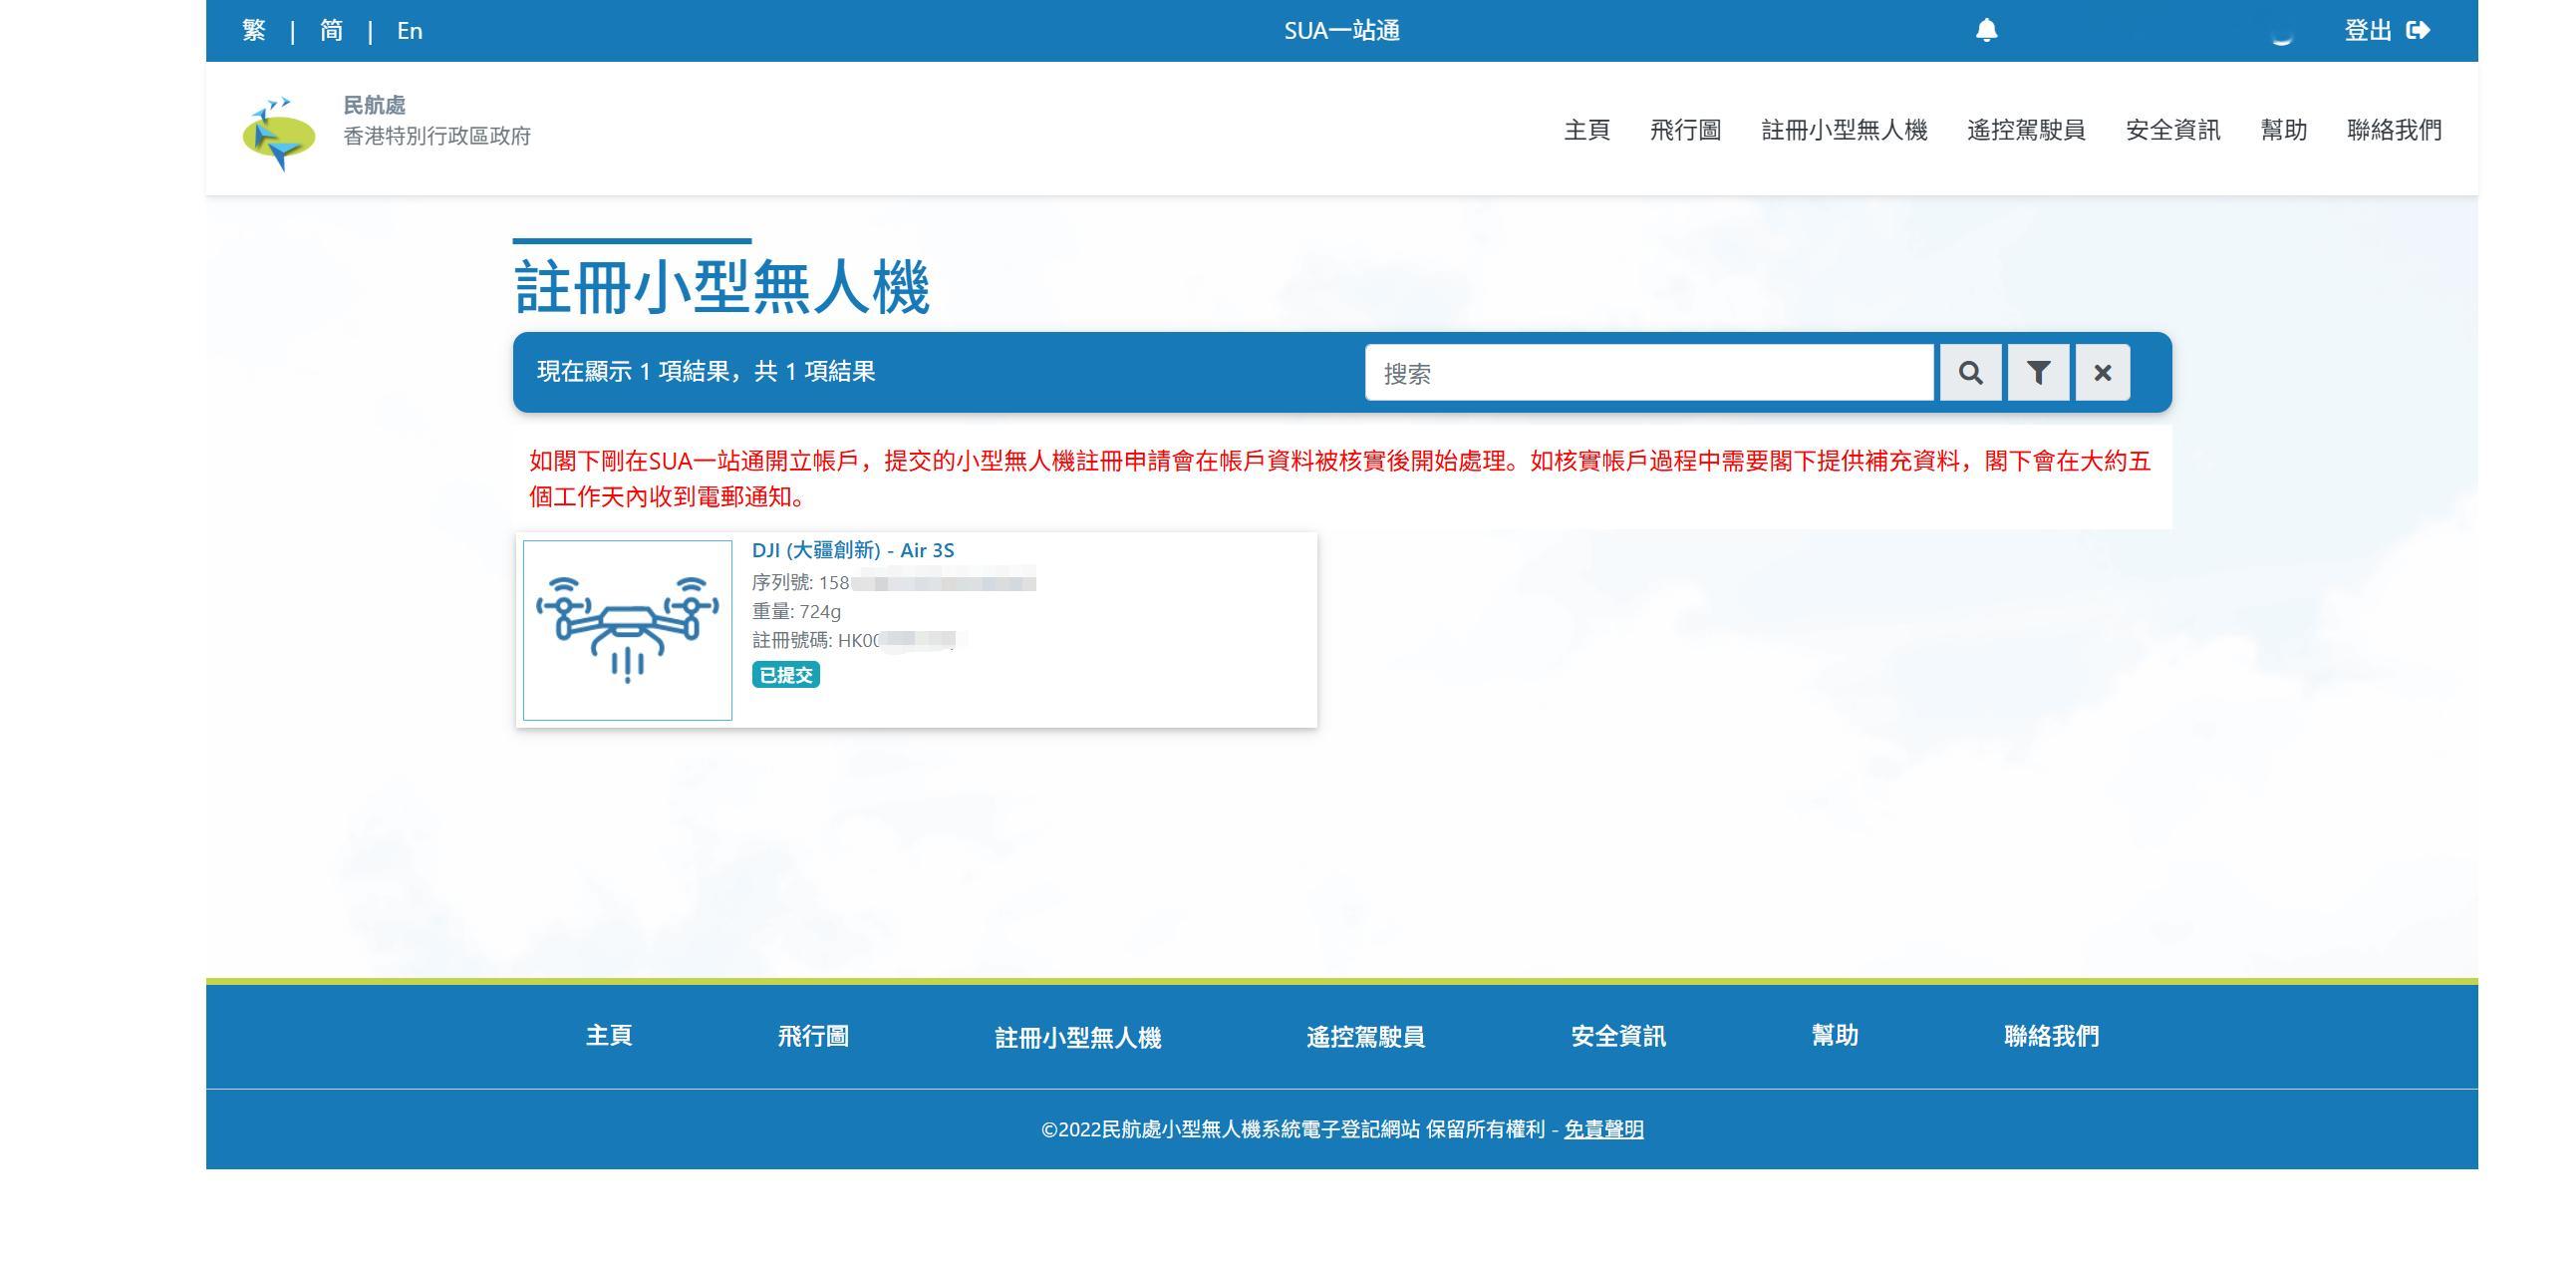This screenshot has height=1274, width=2576.
Task: Open the DJI Air 3S title link
Action: (x=852, y=550)
